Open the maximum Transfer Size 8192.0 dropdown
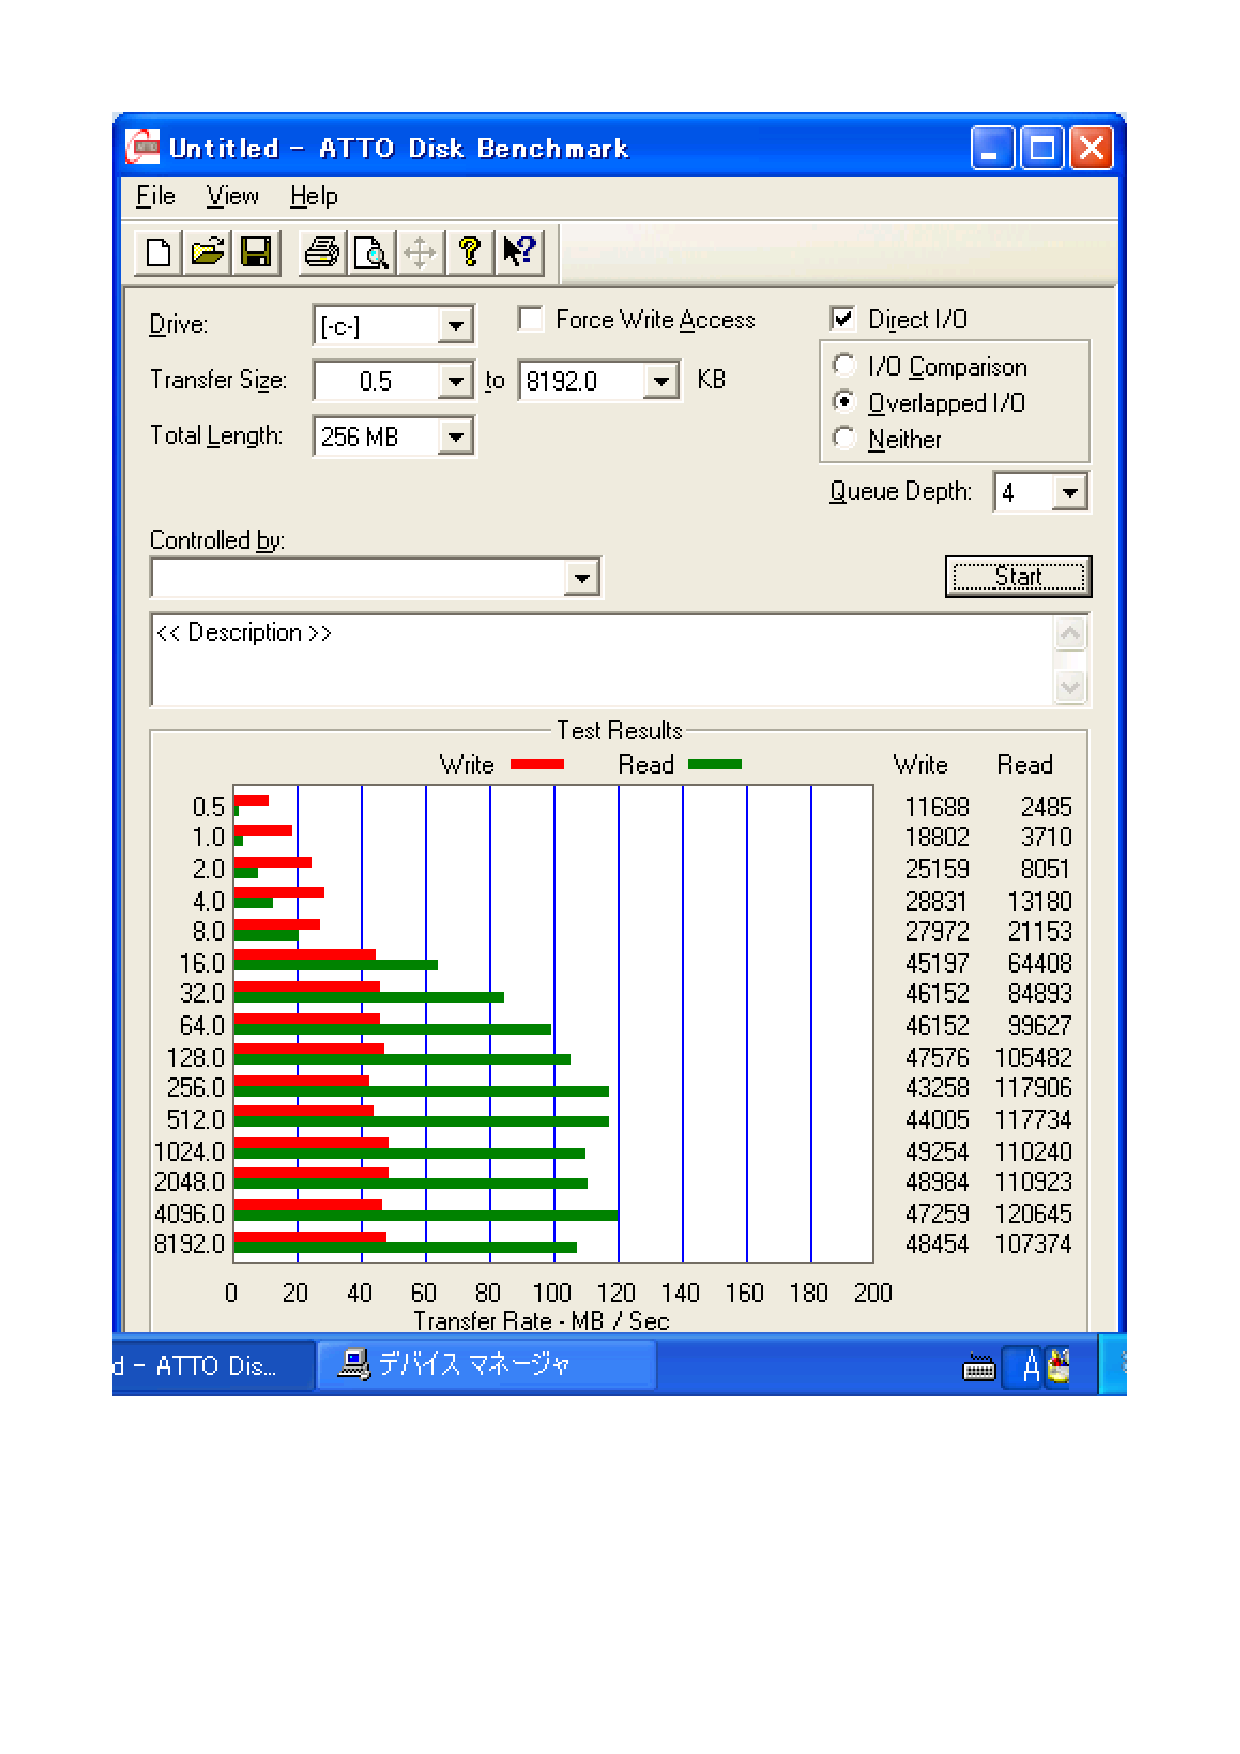 tap(661, 381)
